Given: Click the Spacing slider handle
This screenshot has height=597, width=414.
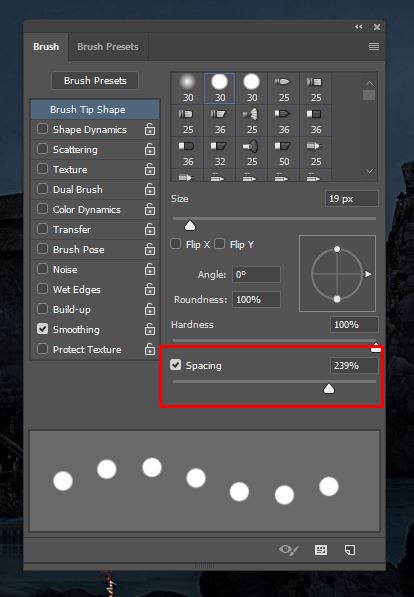Looking at the screenshot, I should click(x=329, y=389).
